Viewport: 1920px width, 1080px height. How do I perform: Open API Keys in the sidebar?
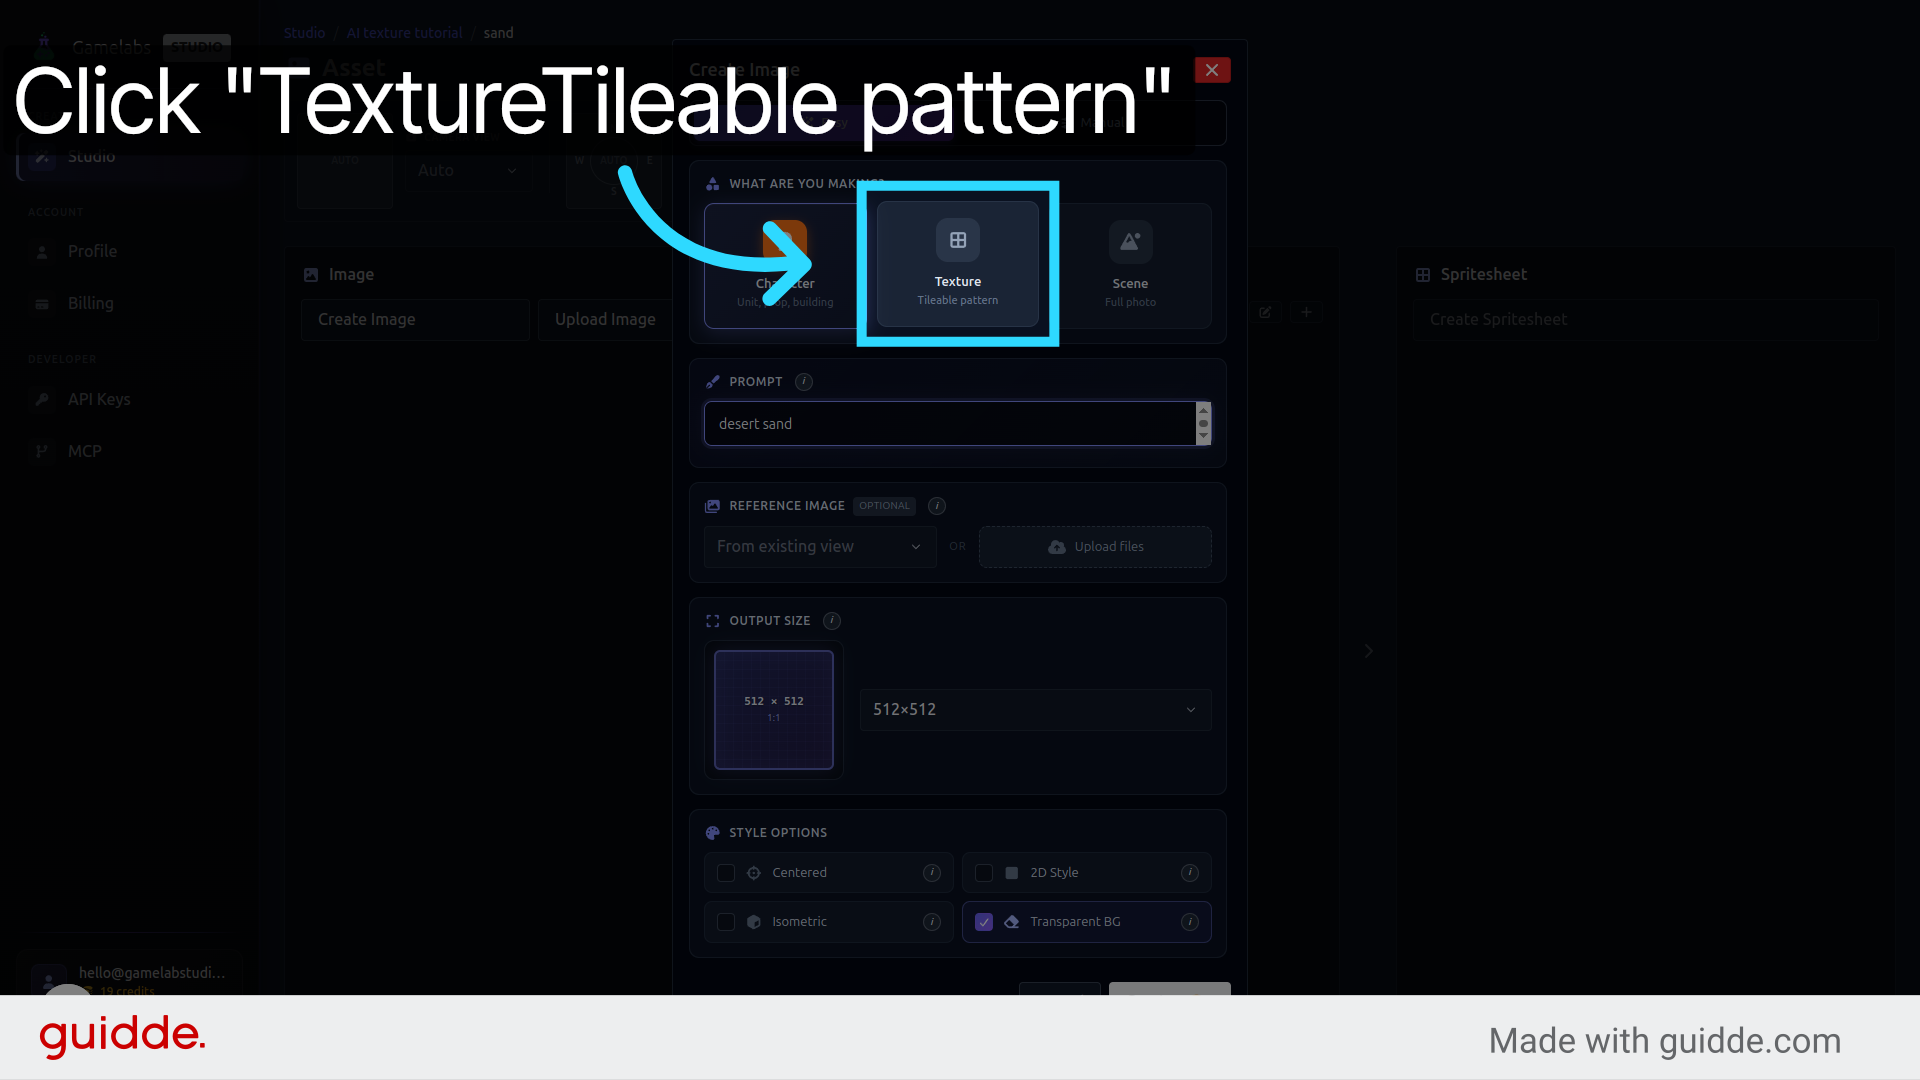99,400
